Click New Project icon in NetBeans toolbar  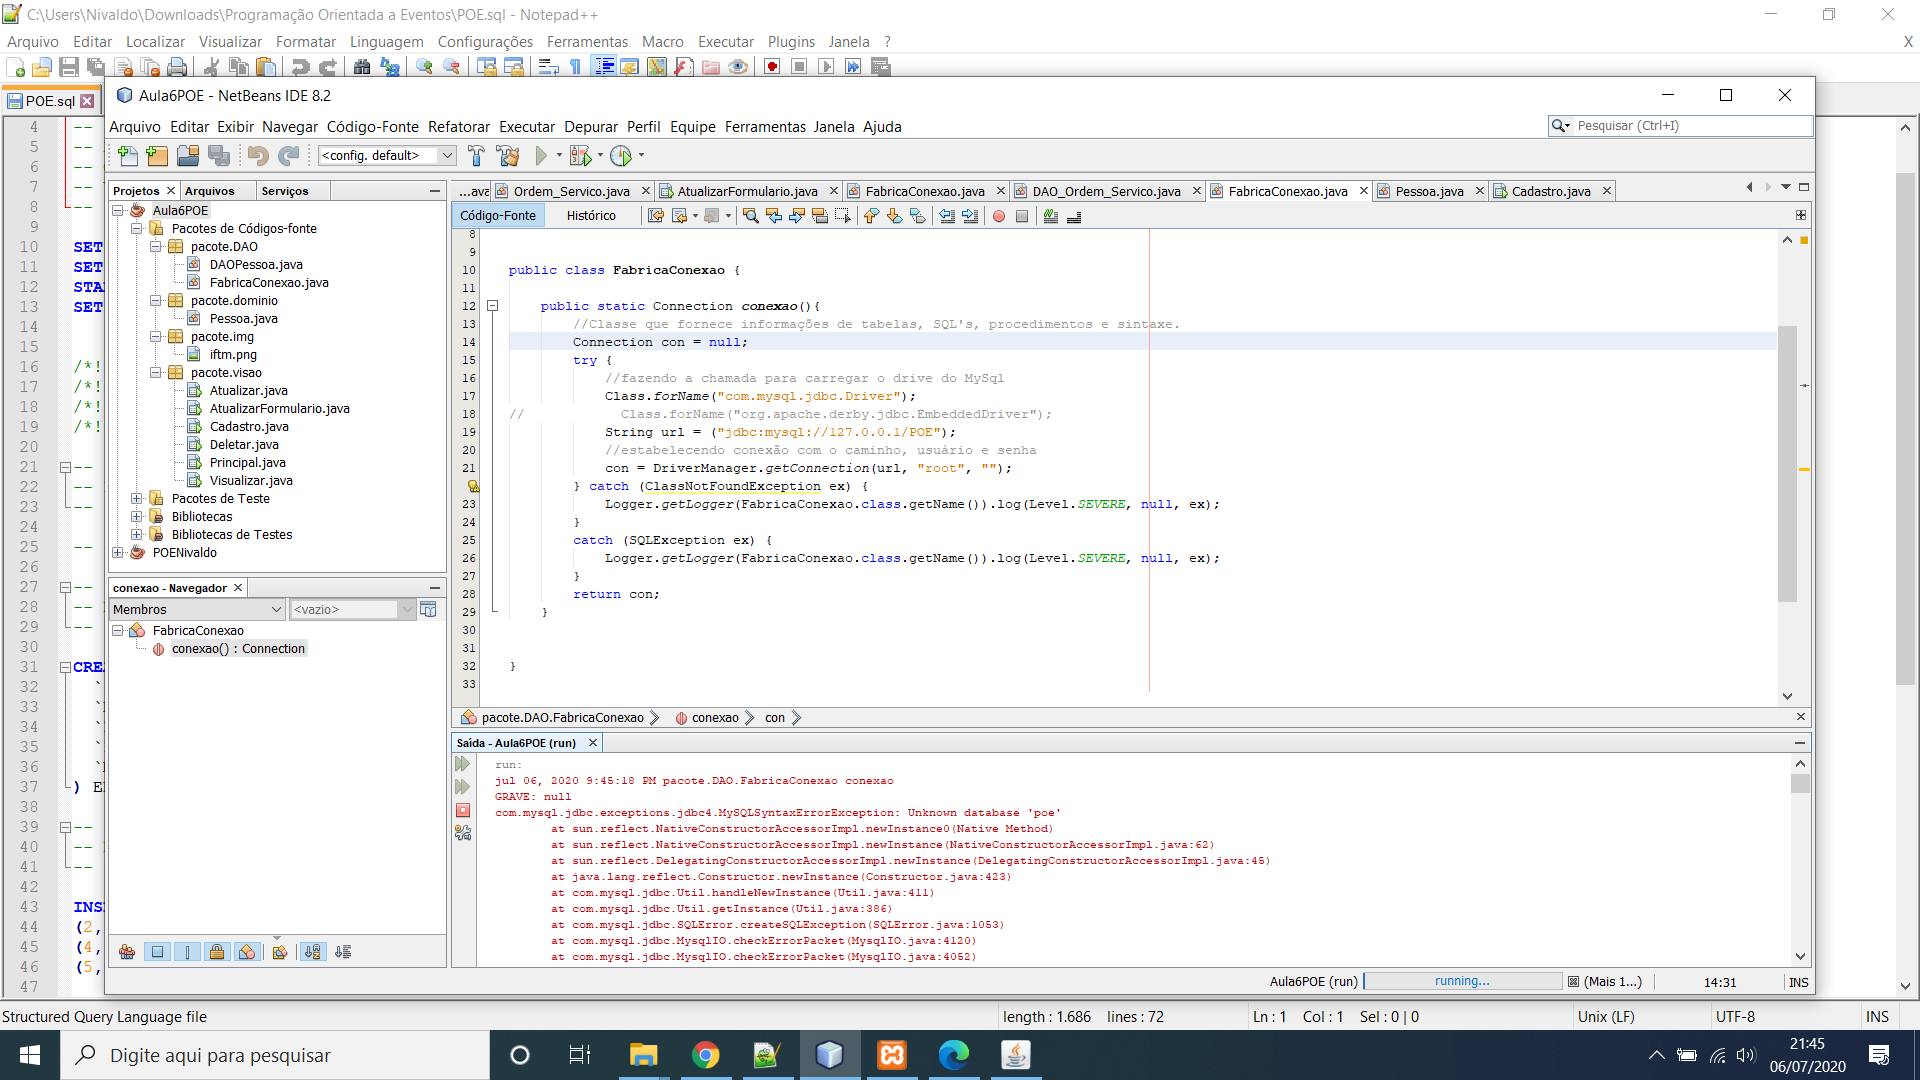[157, 155]
